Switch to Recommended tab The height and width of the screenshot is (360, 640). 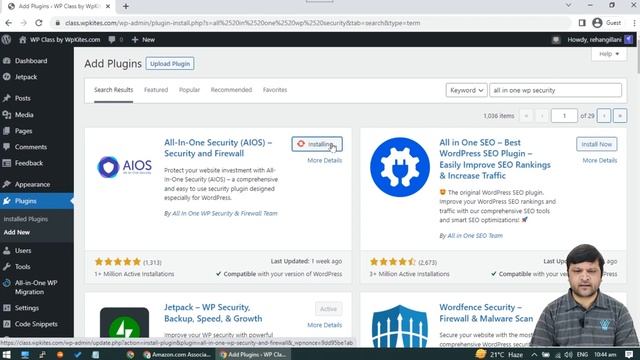231,90
